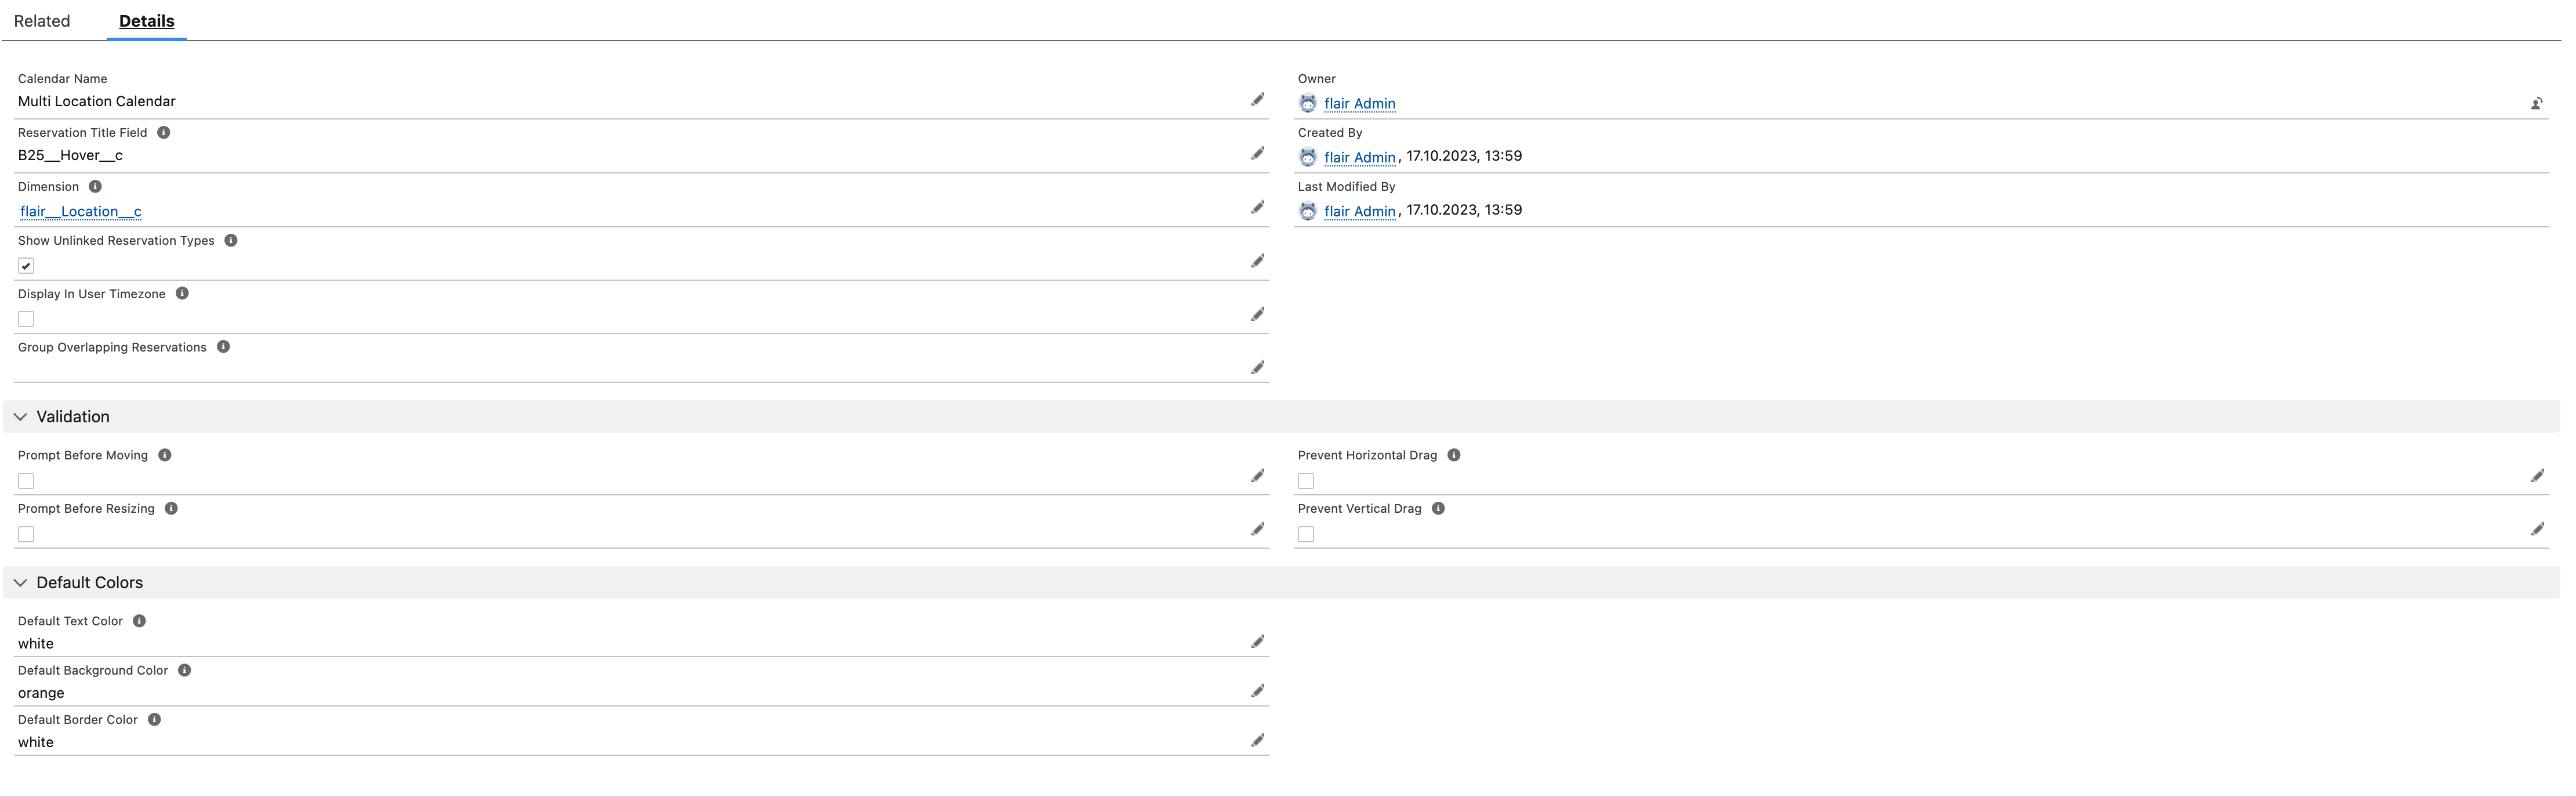The width and height of the screenshot is (2576, 797).
Task: Tick Prompt Before Resizing checkbox
Action: tap(26, 534)
